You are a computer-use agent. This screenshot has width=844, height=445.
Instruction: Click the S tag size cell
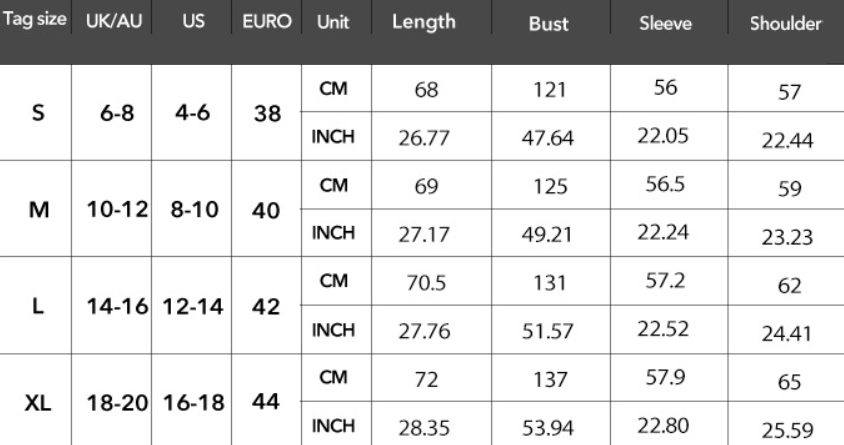coord(38,113)
